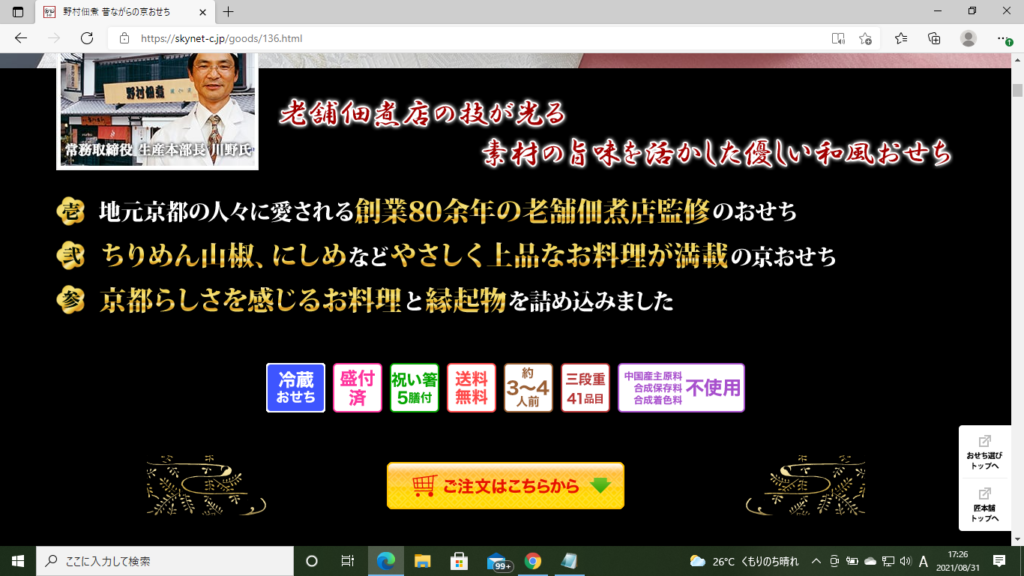Open Microsoft Store from taskbar
Viewport: 1024px width, 576px height.
pos(459,561)
